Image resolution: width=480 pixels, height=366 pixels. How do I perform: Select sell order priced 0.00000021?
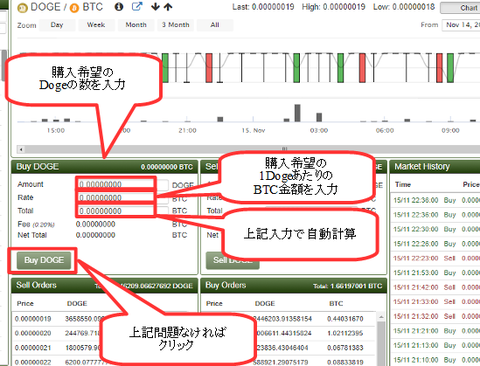click(104, 348)
